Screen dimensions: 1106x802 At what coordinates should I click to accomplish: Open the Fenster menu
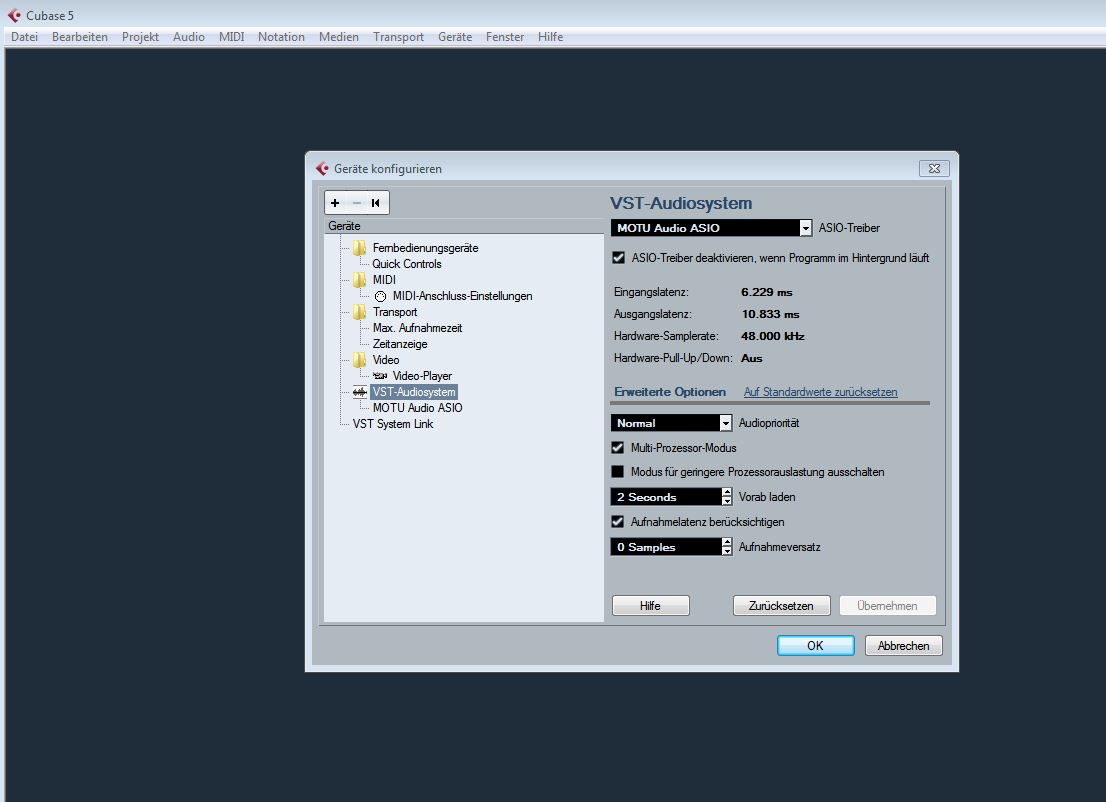pyautogui.click(x=505, y=37)
